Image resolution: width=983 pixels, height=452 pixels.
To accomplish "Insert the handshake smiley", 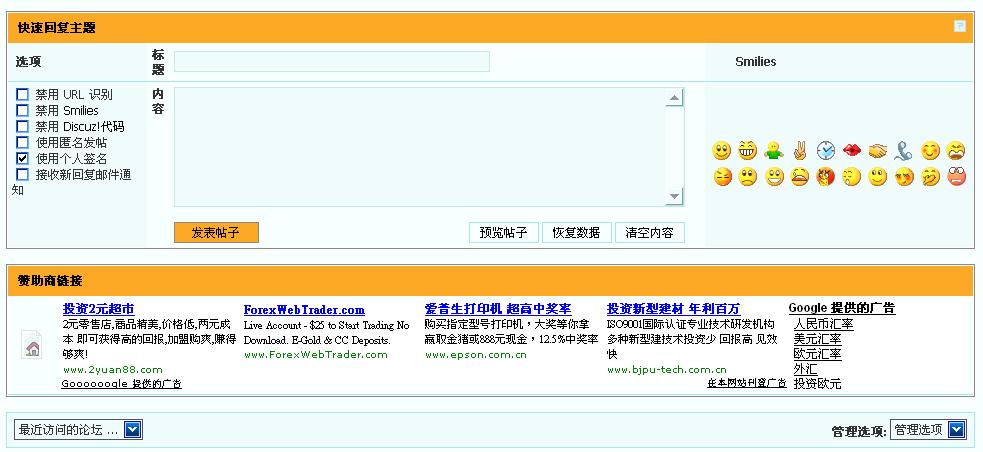I will [x=878, y=150].
